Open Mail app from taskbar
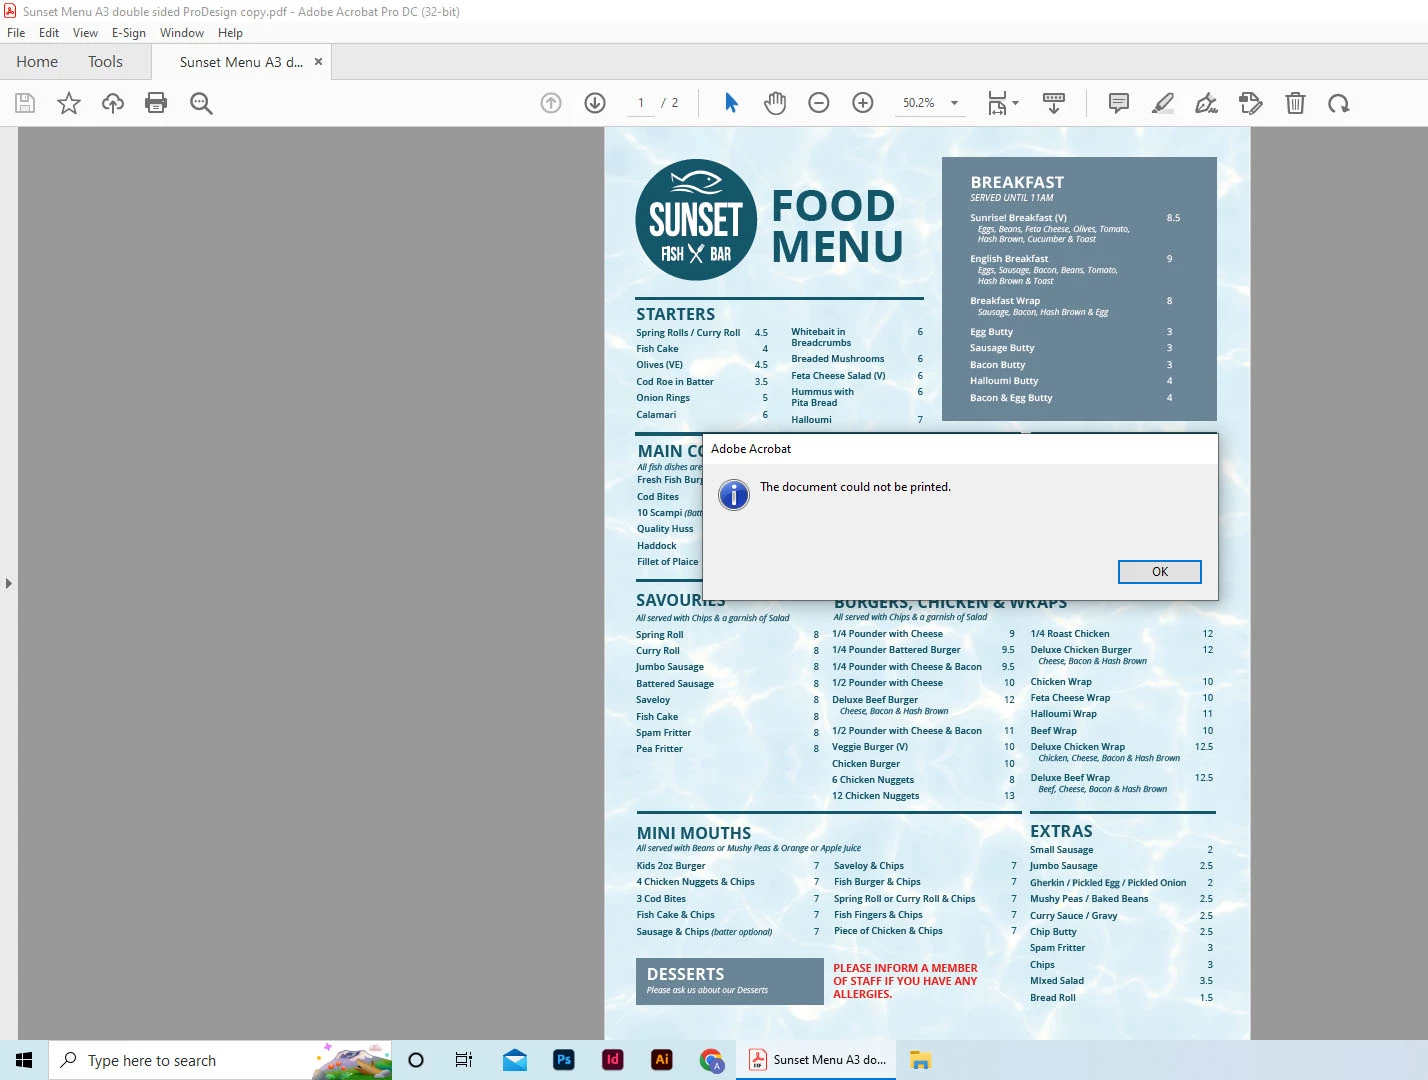 (x=515, y=1060)
